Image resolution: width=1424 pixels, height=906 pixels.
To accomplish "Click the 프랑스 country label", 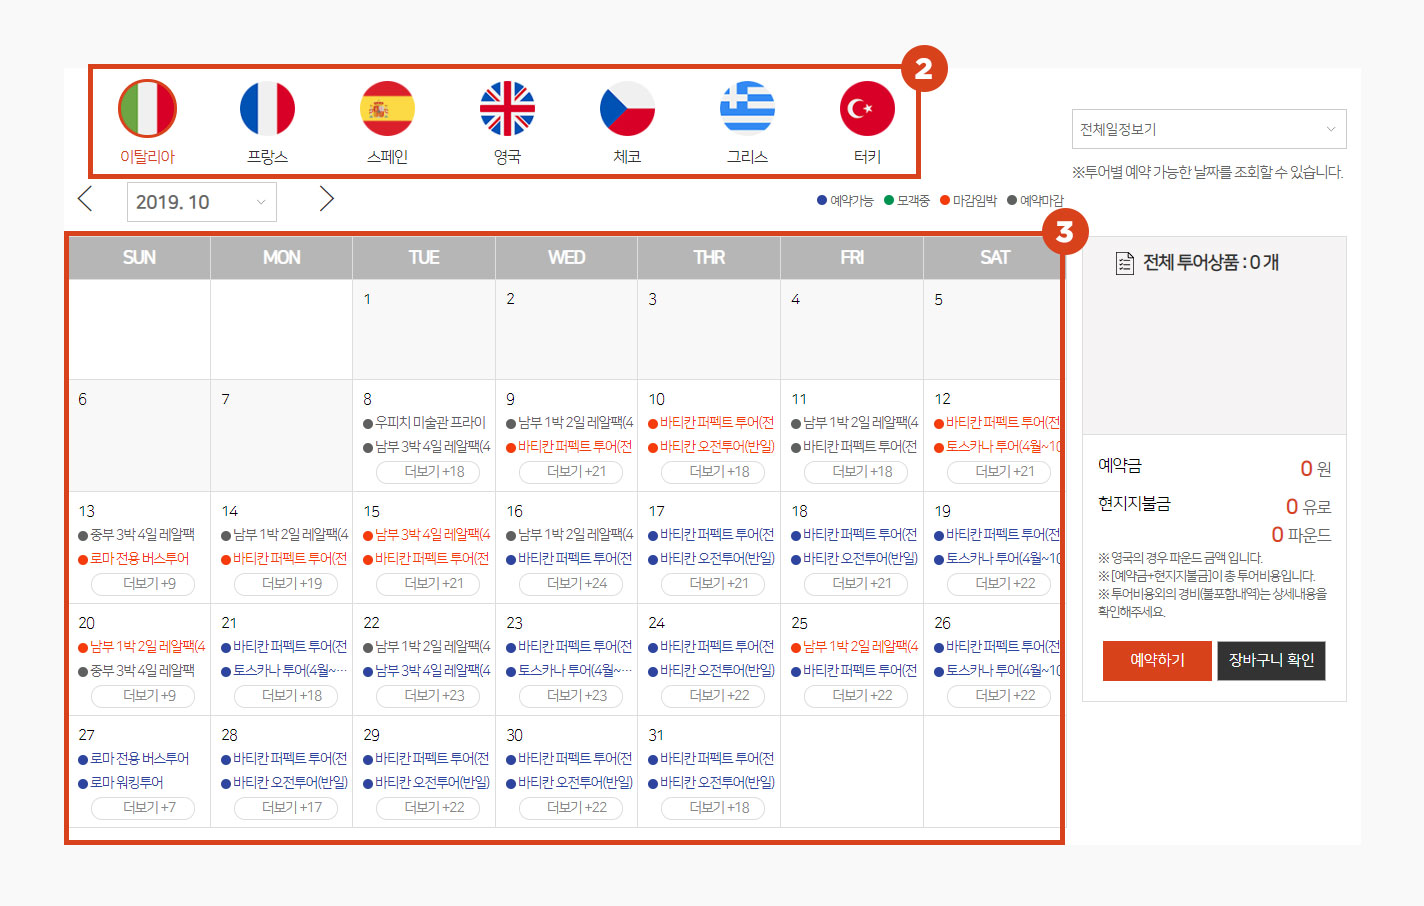I will tap(267, 157).
